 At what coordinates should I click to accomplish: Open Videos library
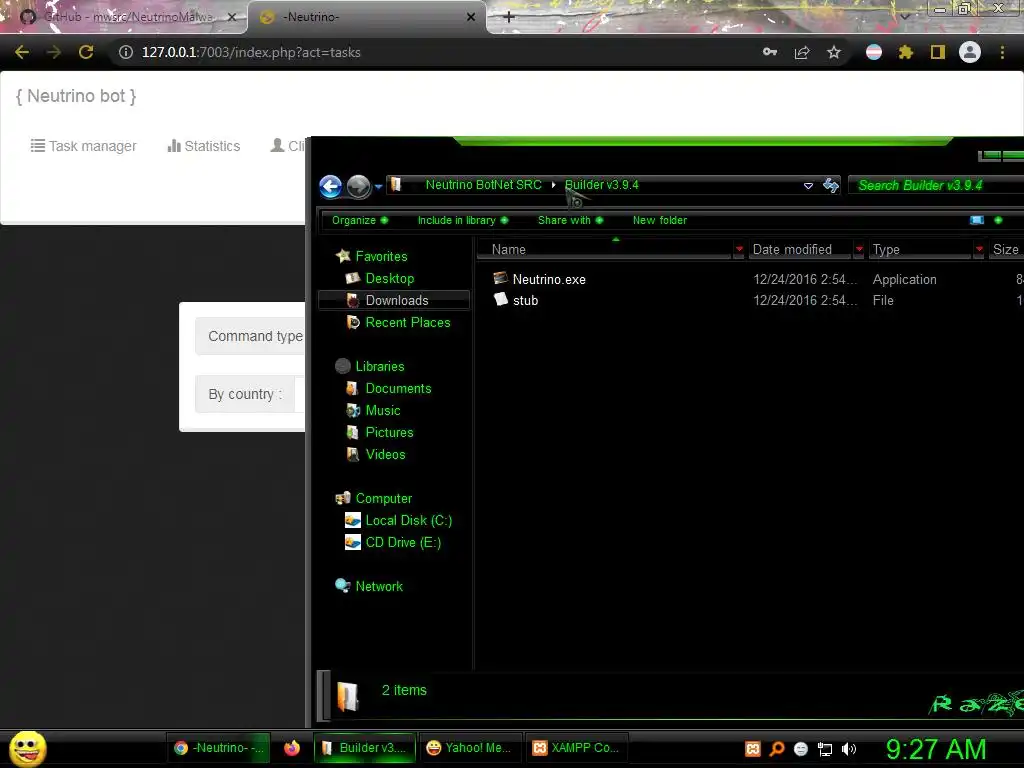385,455
